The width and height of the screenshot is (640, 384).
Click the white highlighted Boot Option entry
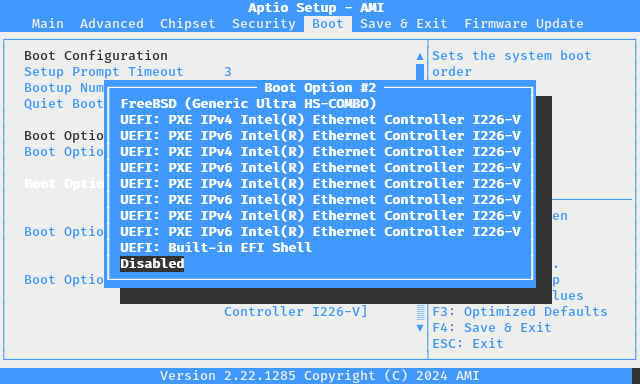point(64,184)
